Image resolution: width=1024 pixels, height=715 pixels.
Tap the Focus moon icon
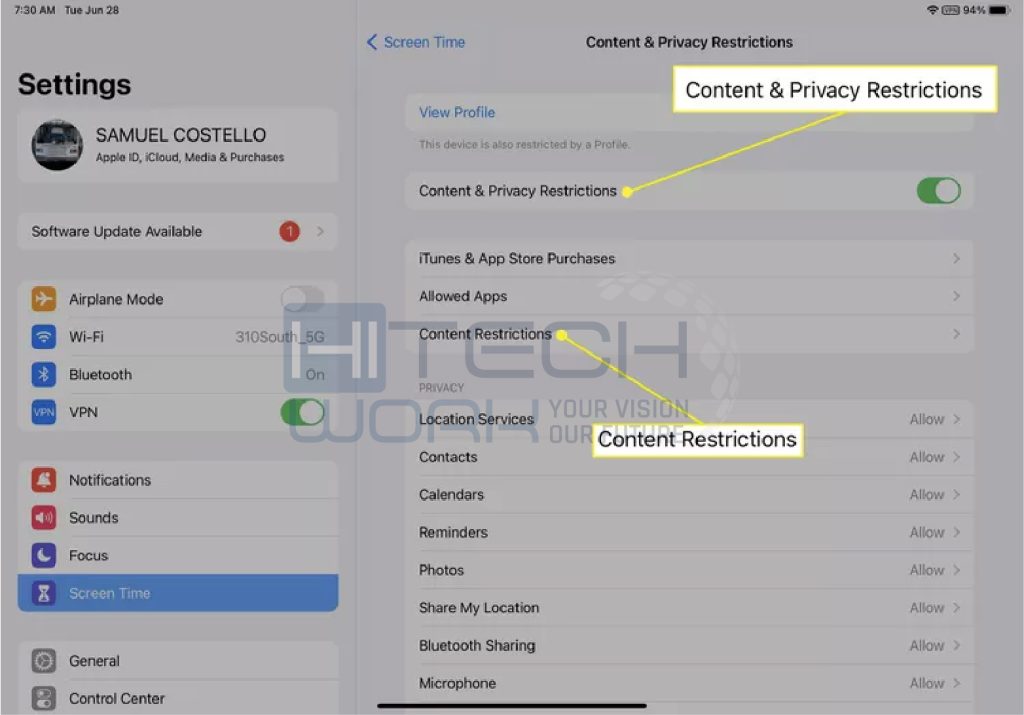point(44,556)
